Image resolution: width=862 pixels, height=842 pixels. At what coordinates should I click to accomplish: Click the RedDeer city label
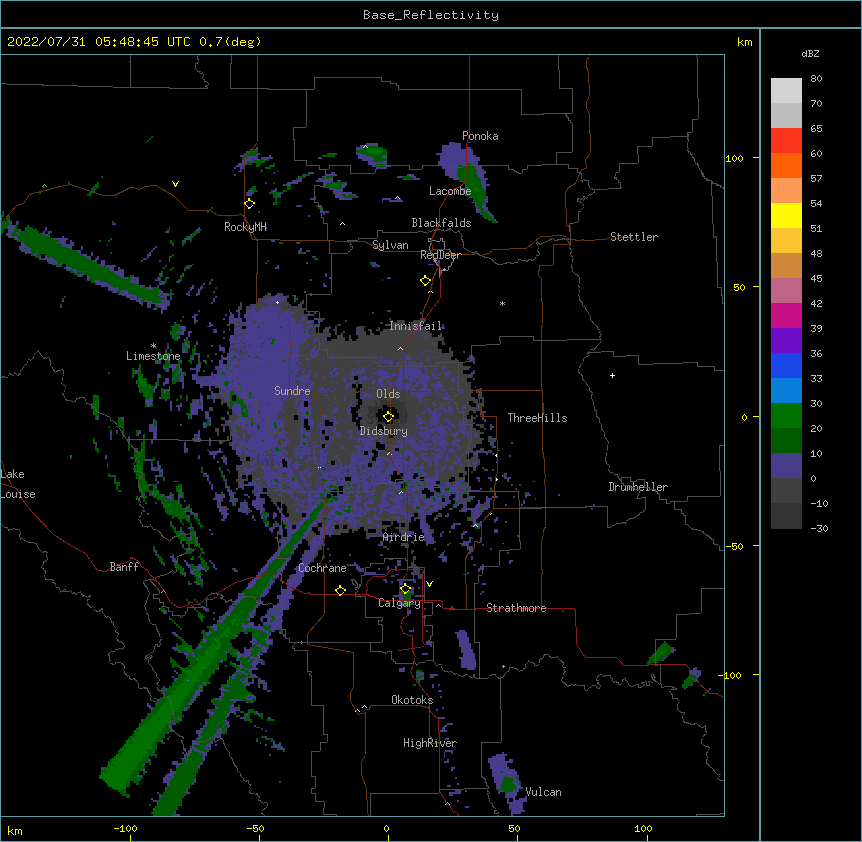pyautogui.click(x=440, y=255)
